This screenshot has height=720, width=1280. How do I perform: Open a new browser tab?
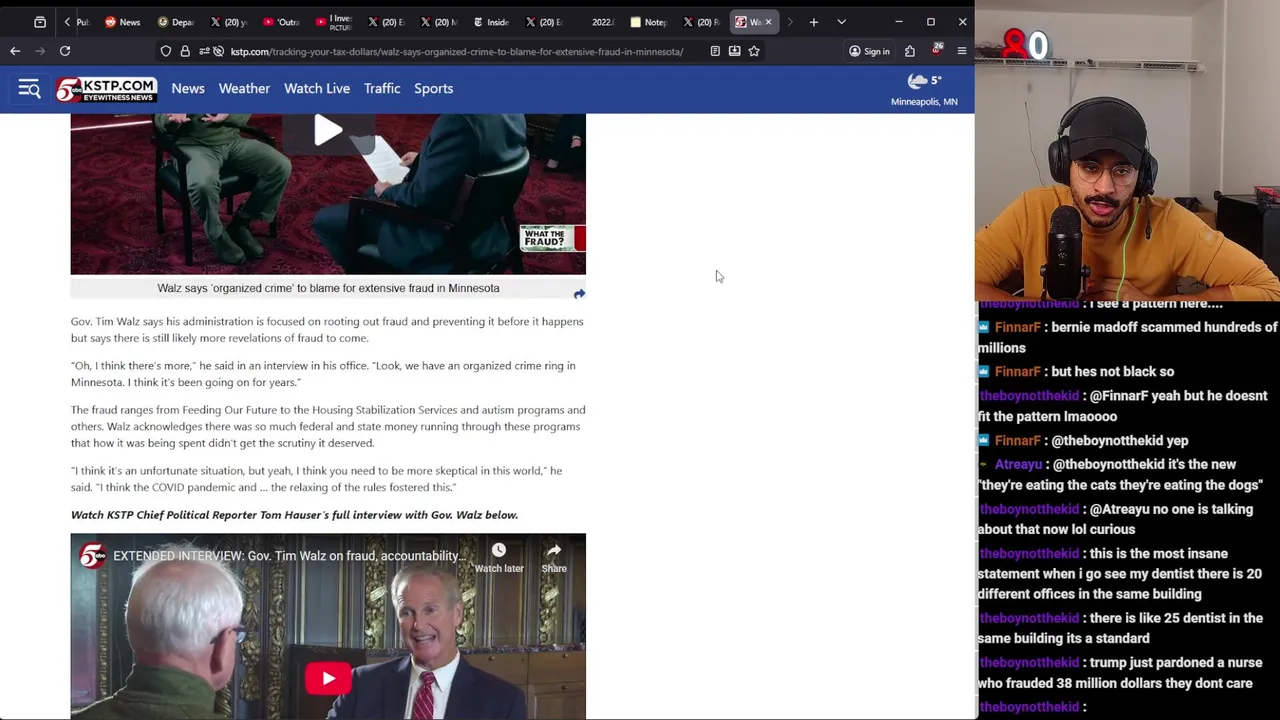coord(814,22)
